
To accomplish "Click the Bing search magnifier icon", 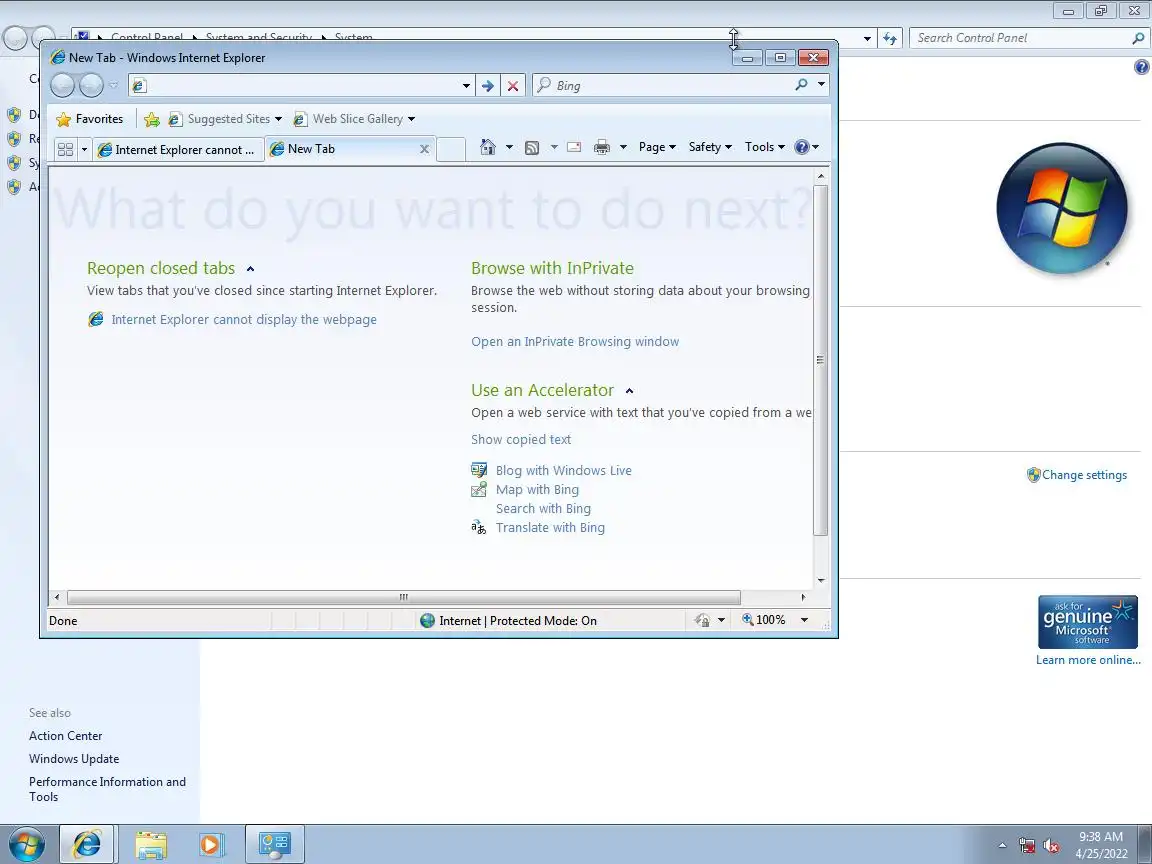I will [x=802, y=85].
